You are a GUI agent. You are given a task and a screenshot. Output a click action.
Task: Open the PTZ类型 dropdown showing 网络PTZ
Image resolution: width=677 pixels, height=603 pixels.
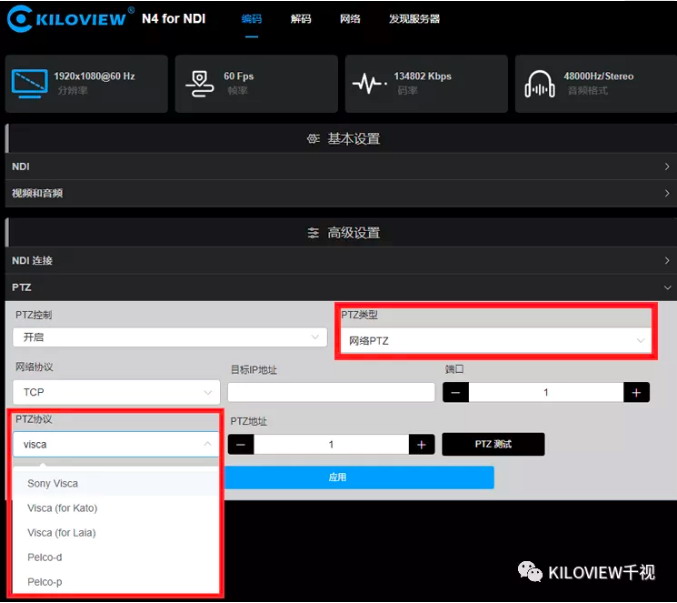(495, 341)
